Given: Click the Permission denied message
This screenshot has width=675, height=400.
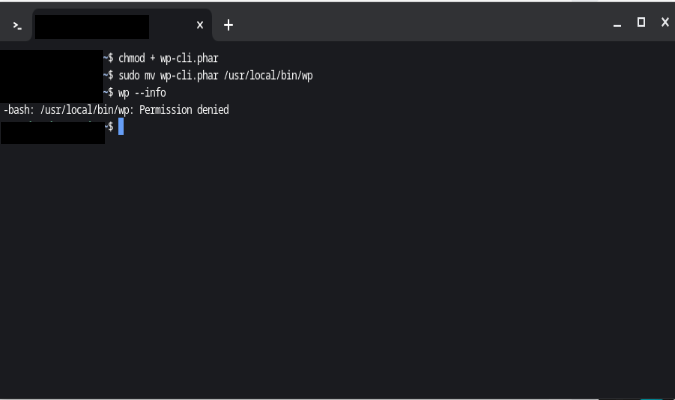Looking at the screenshot, I should (184, 110).
